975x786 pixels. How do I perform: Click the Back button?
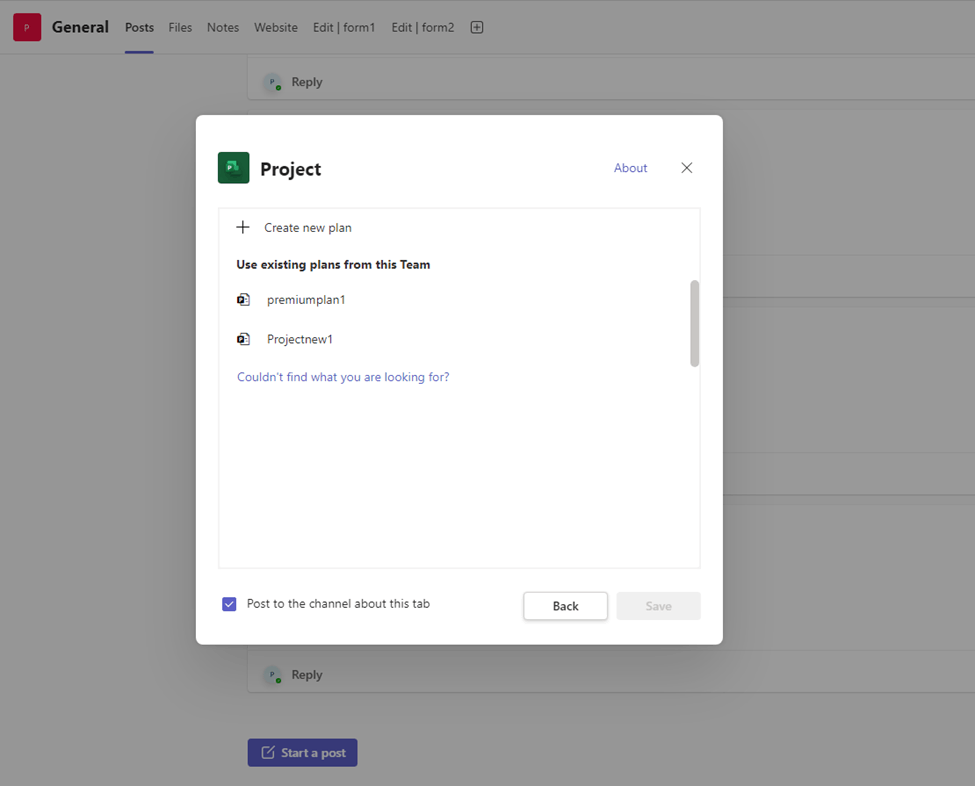(565, 606)
